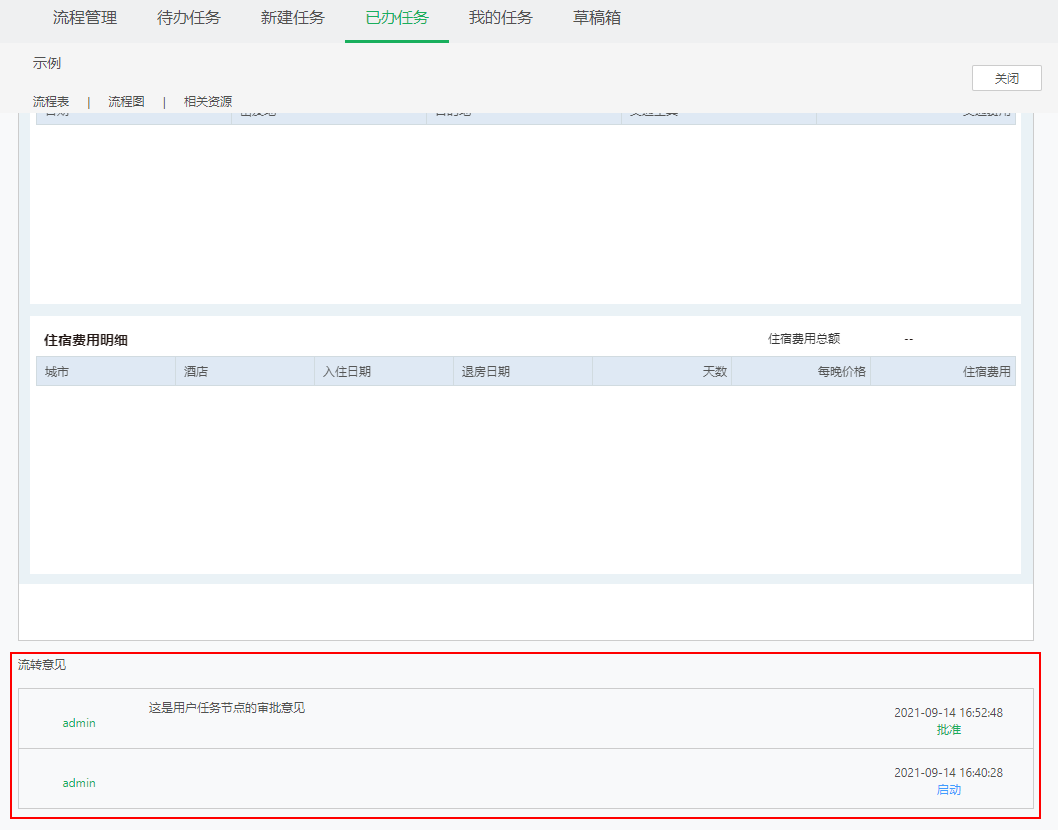Click admin in the 批准 comment row

[79, 722]
